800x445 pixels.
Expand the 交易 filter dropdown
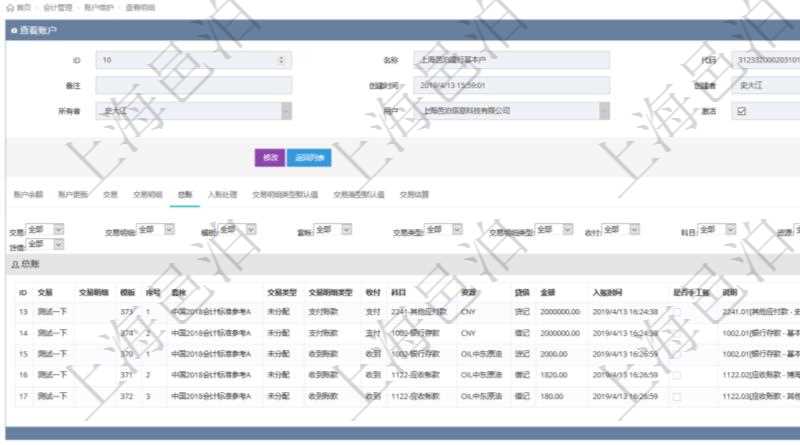click(59, 230)
